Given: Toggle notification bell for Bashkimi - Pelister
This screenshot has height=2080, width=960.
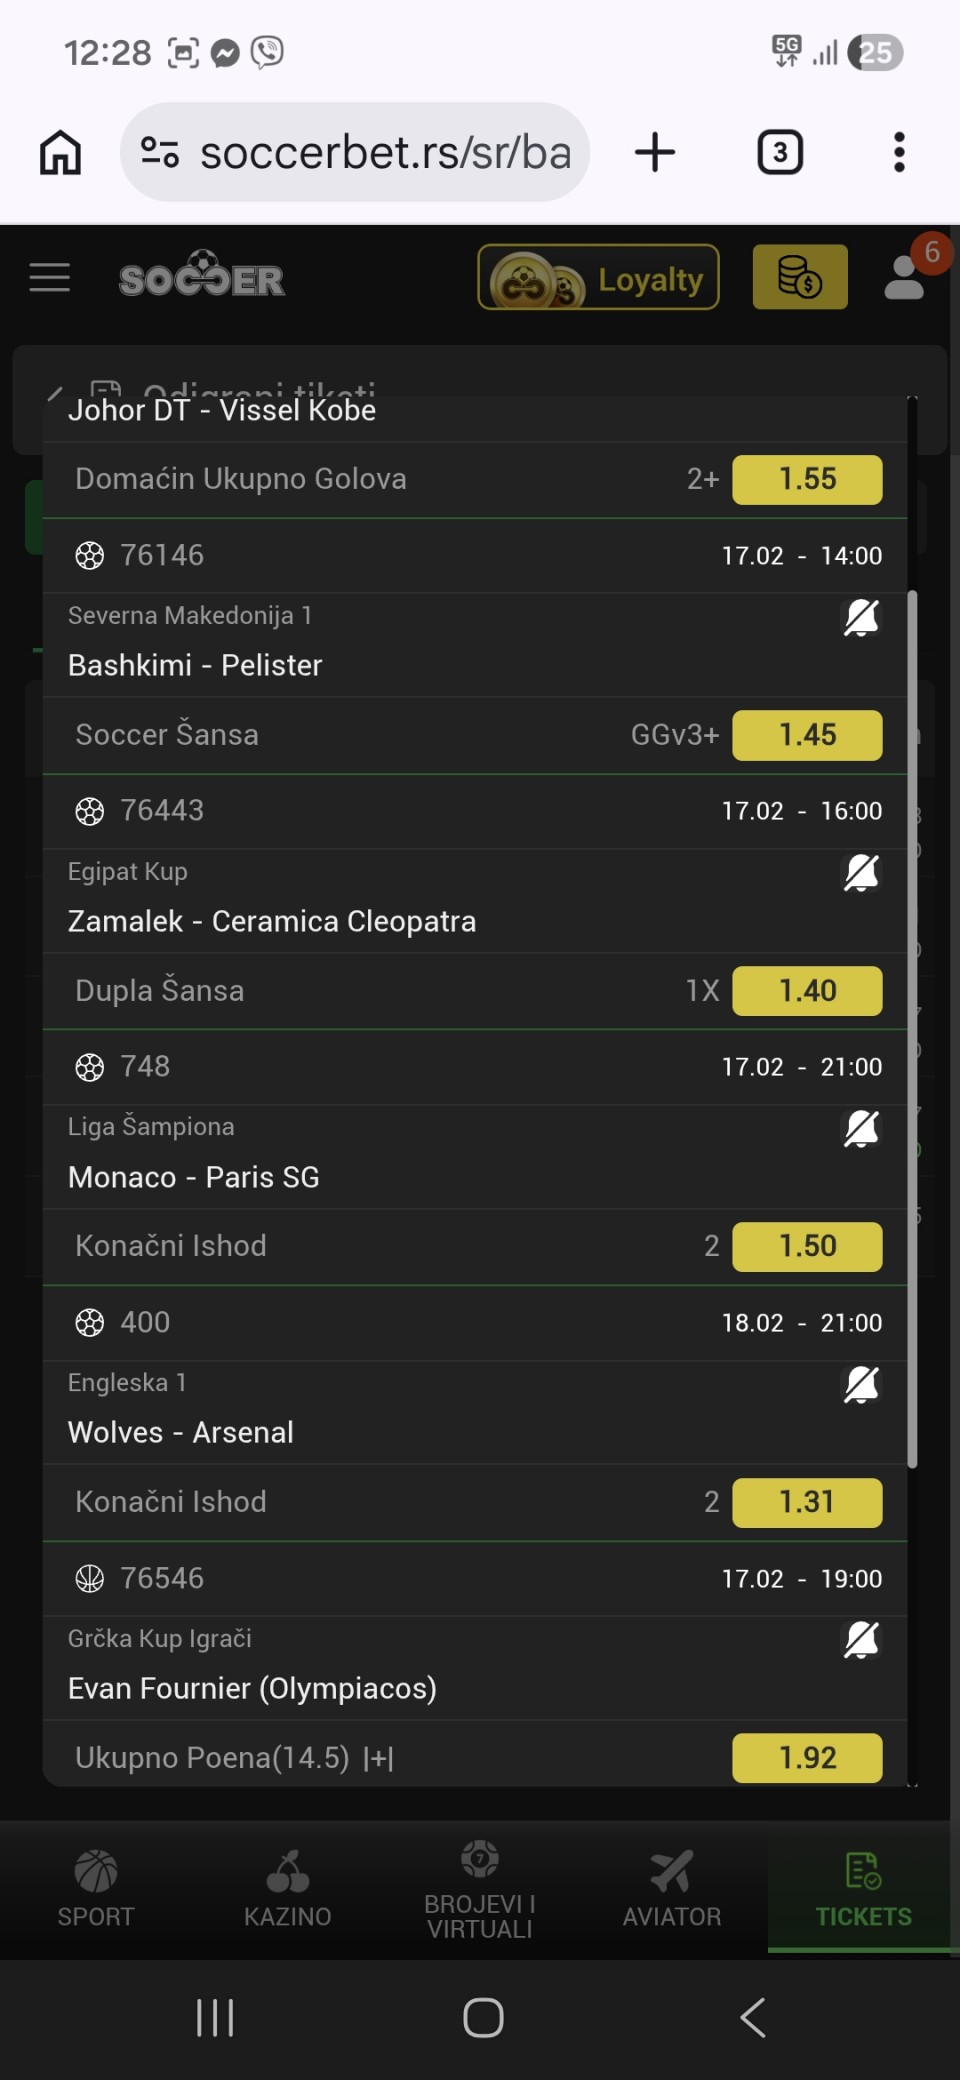Looking at the screenshot, I should tap(861, 618).
